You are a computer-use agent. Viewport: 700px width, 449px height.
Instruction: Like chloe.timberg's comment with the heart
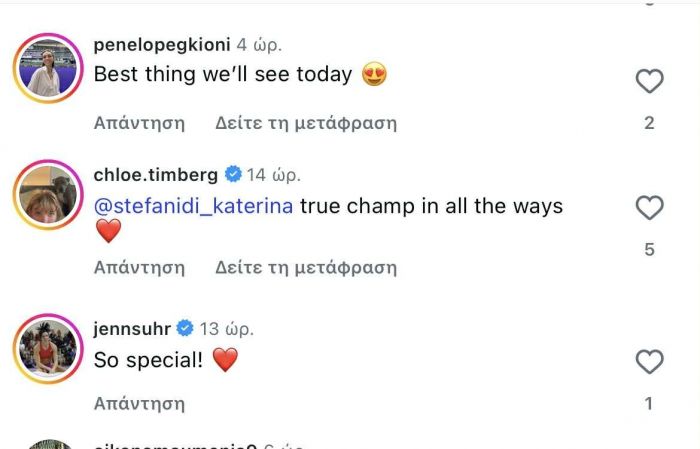tap(649, 208)
